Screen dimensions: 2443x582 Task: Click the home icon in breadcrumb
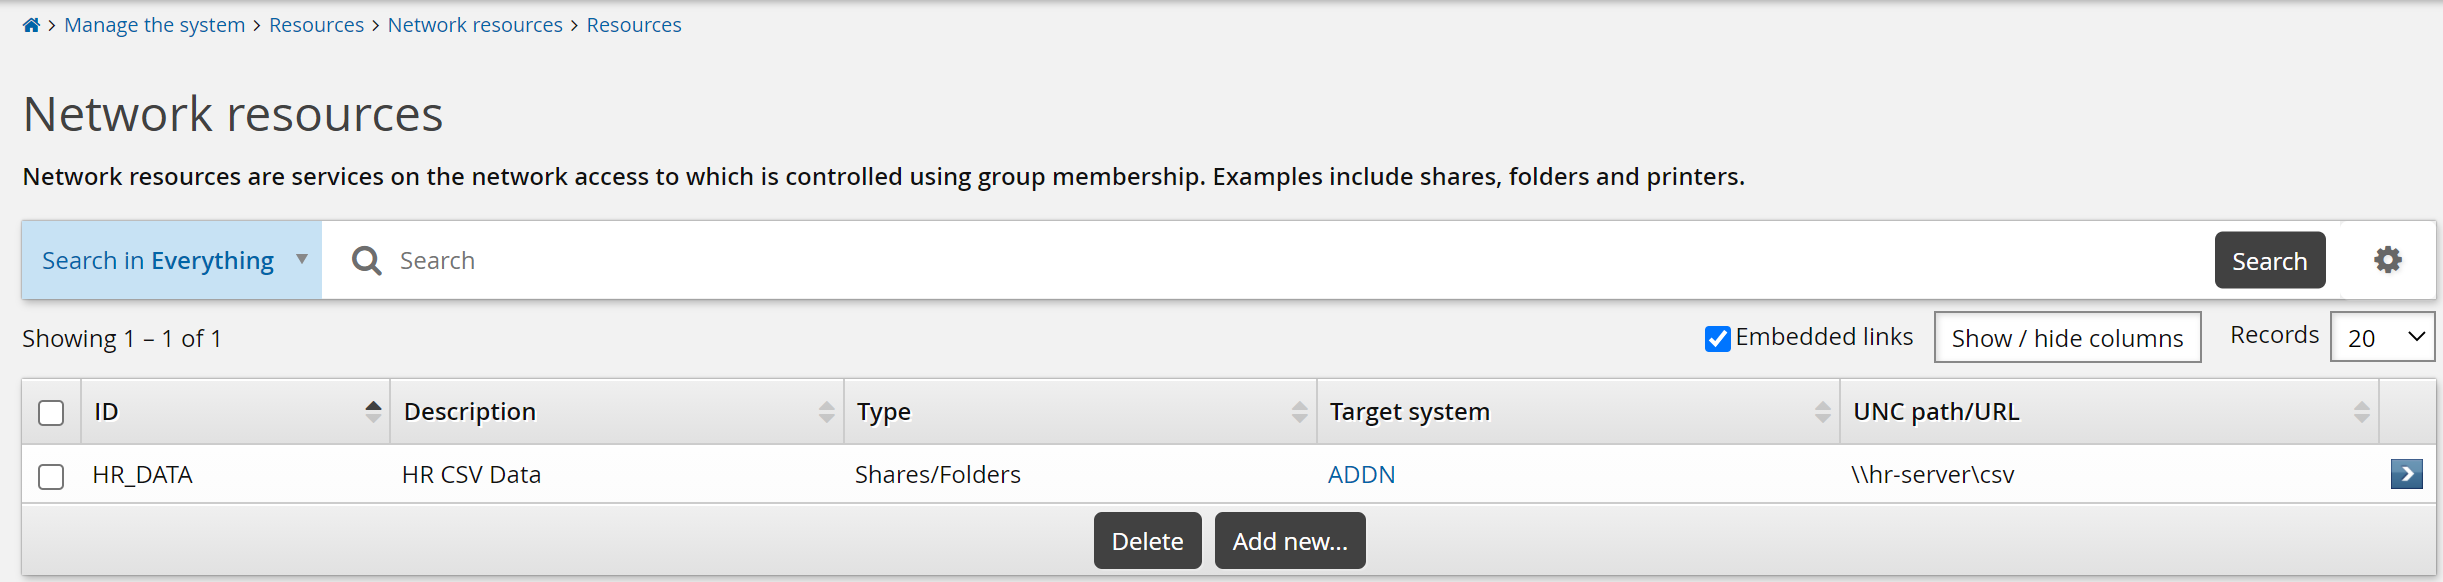[31, 25]
